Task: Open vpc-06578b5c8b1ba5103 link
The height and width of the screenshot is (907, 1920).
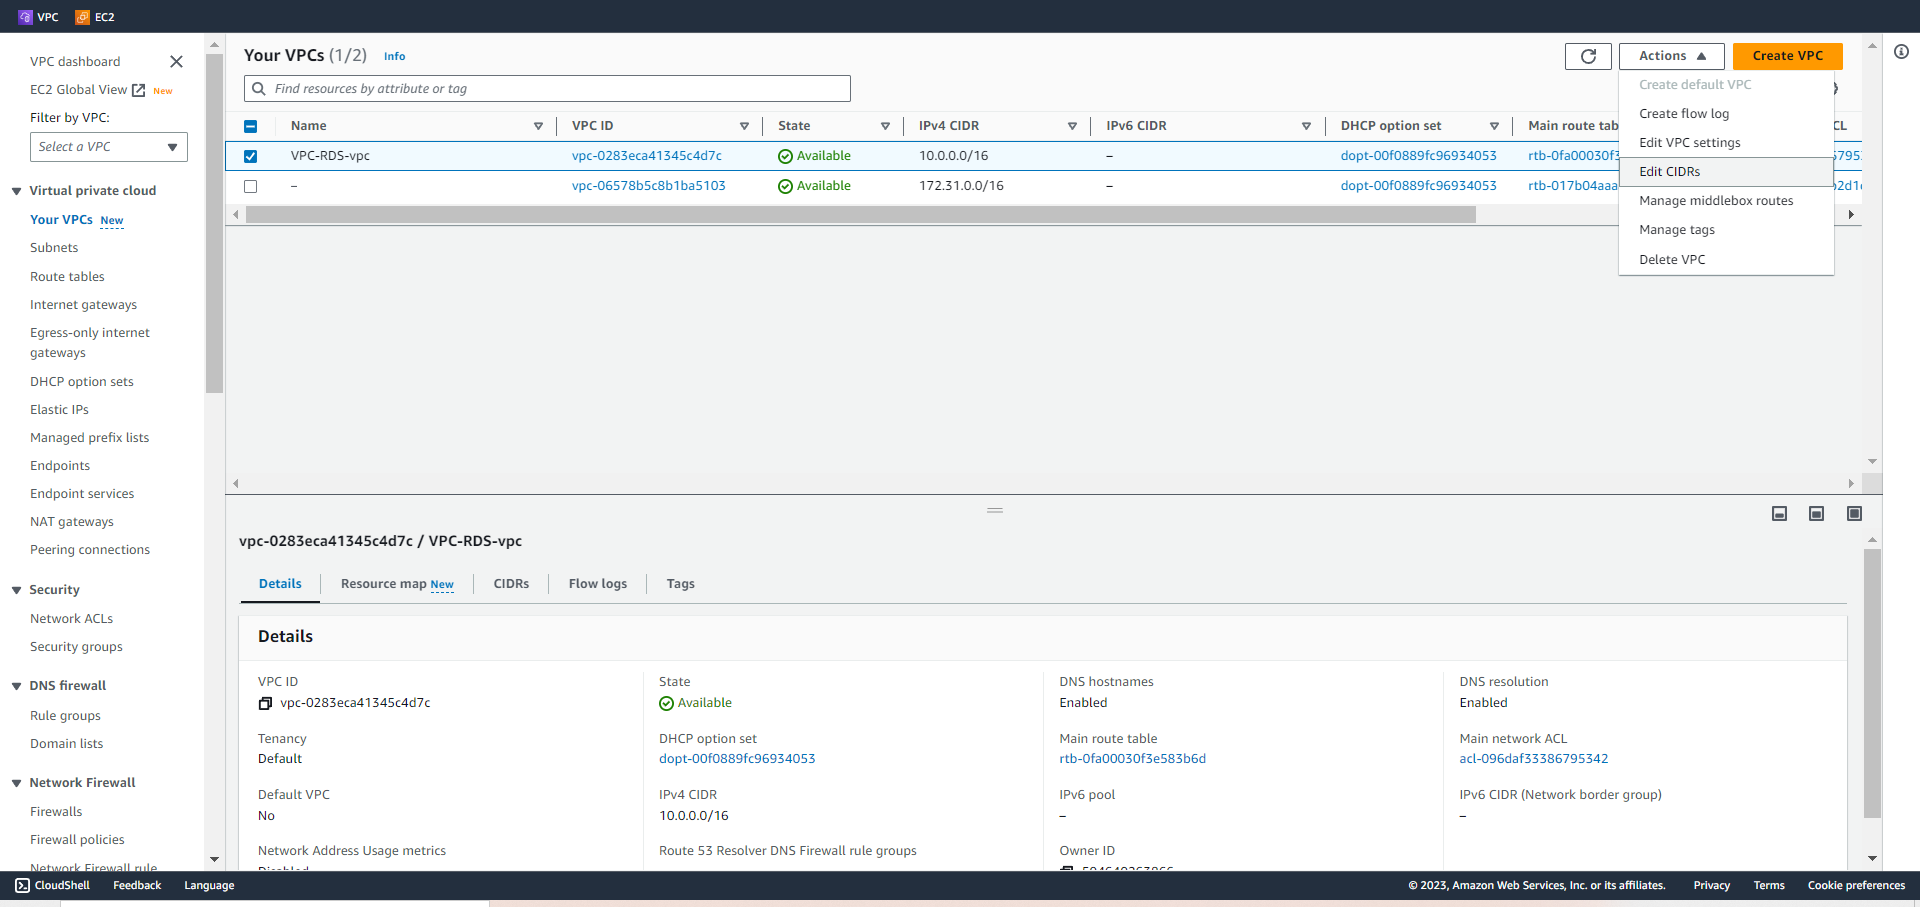Action: (x=649, y=186)
